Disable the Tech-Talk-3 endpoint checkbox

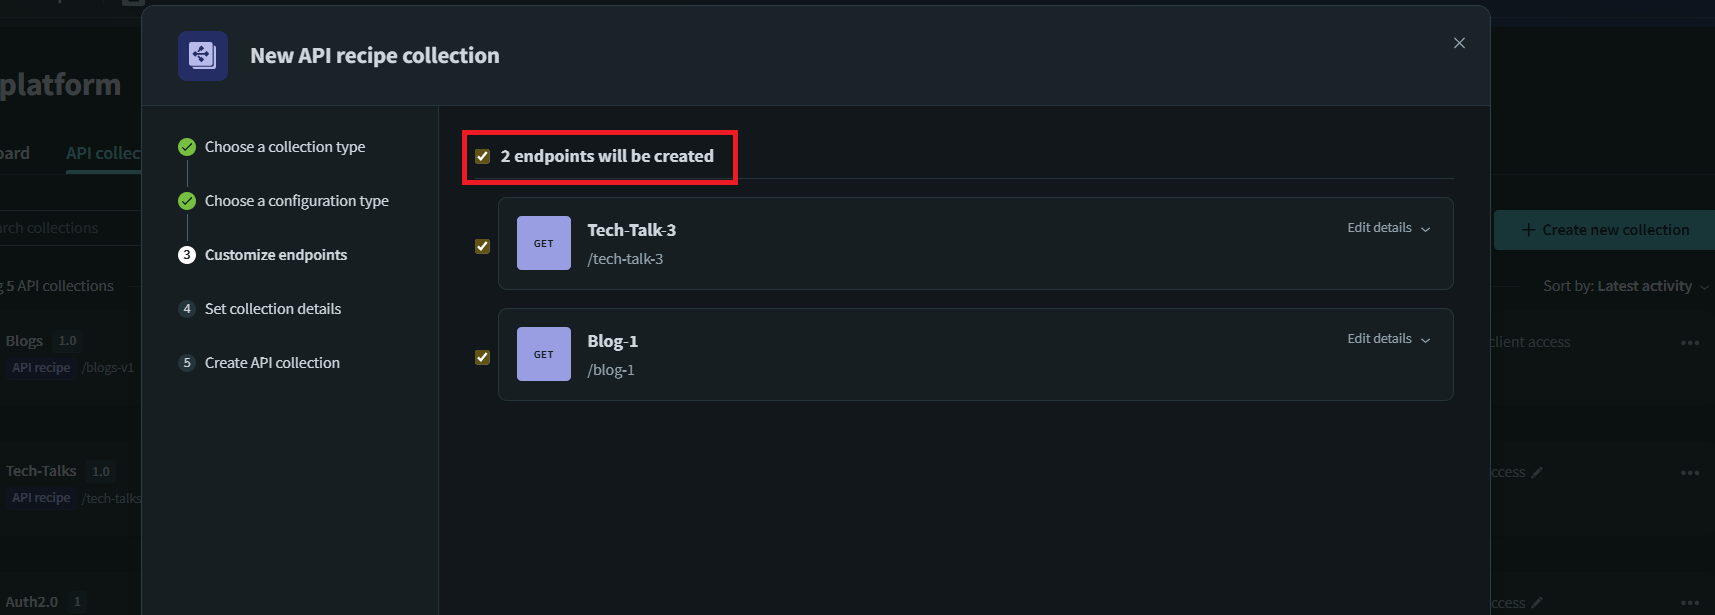(483, 245)
